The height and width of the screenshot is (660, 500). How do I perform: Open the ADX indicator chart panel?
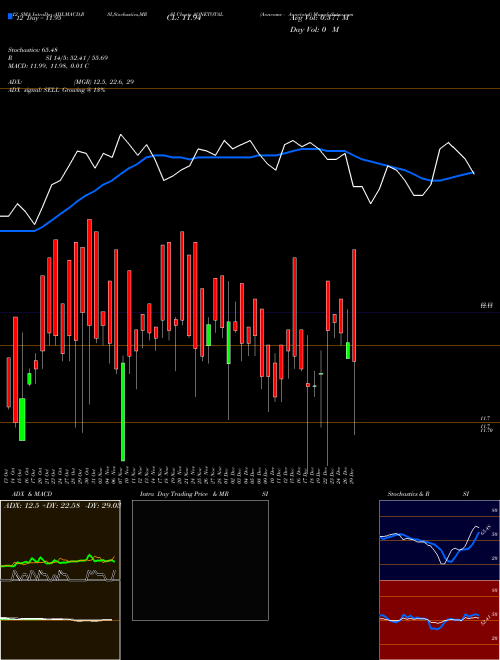tap(60, 540)
